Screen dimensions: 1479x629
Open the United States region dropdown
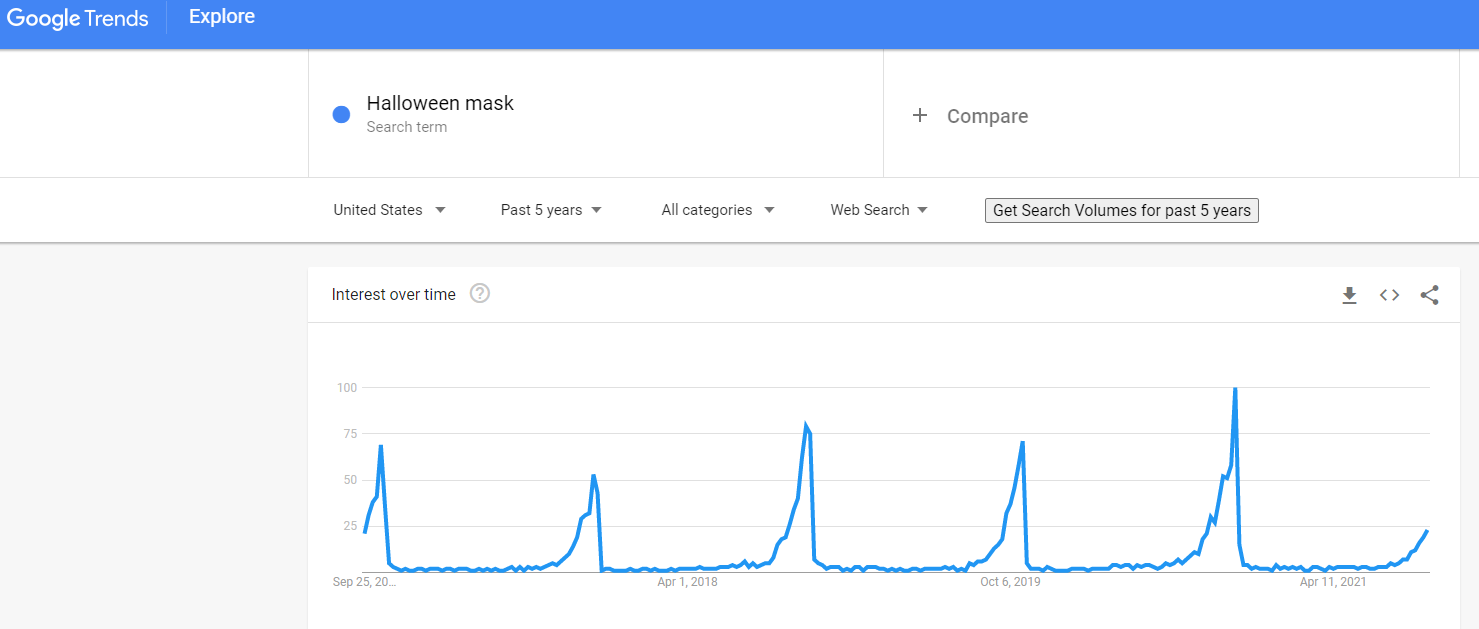click(x=389, y=210)
